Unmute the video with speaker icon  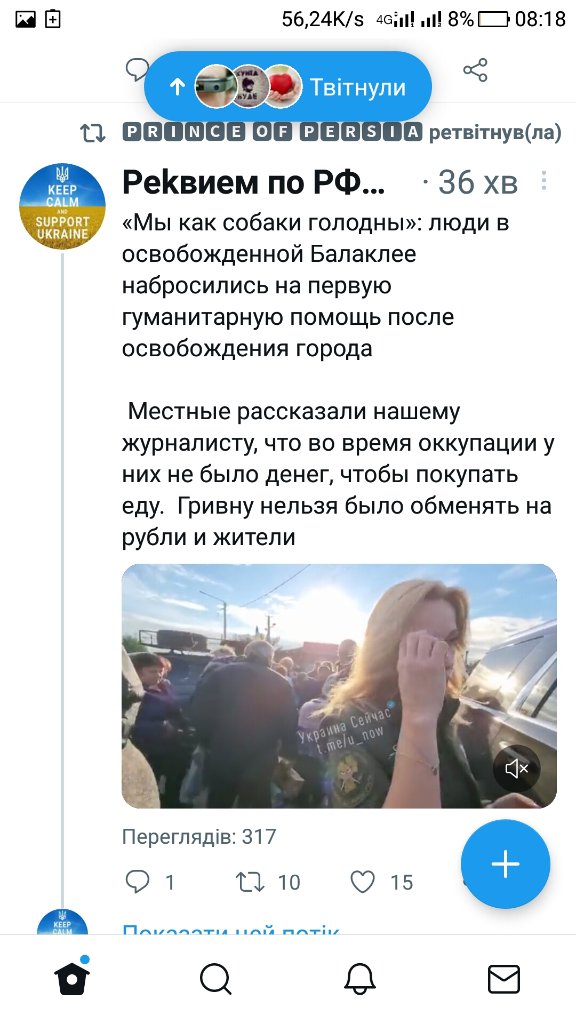[x=517, y=769]
